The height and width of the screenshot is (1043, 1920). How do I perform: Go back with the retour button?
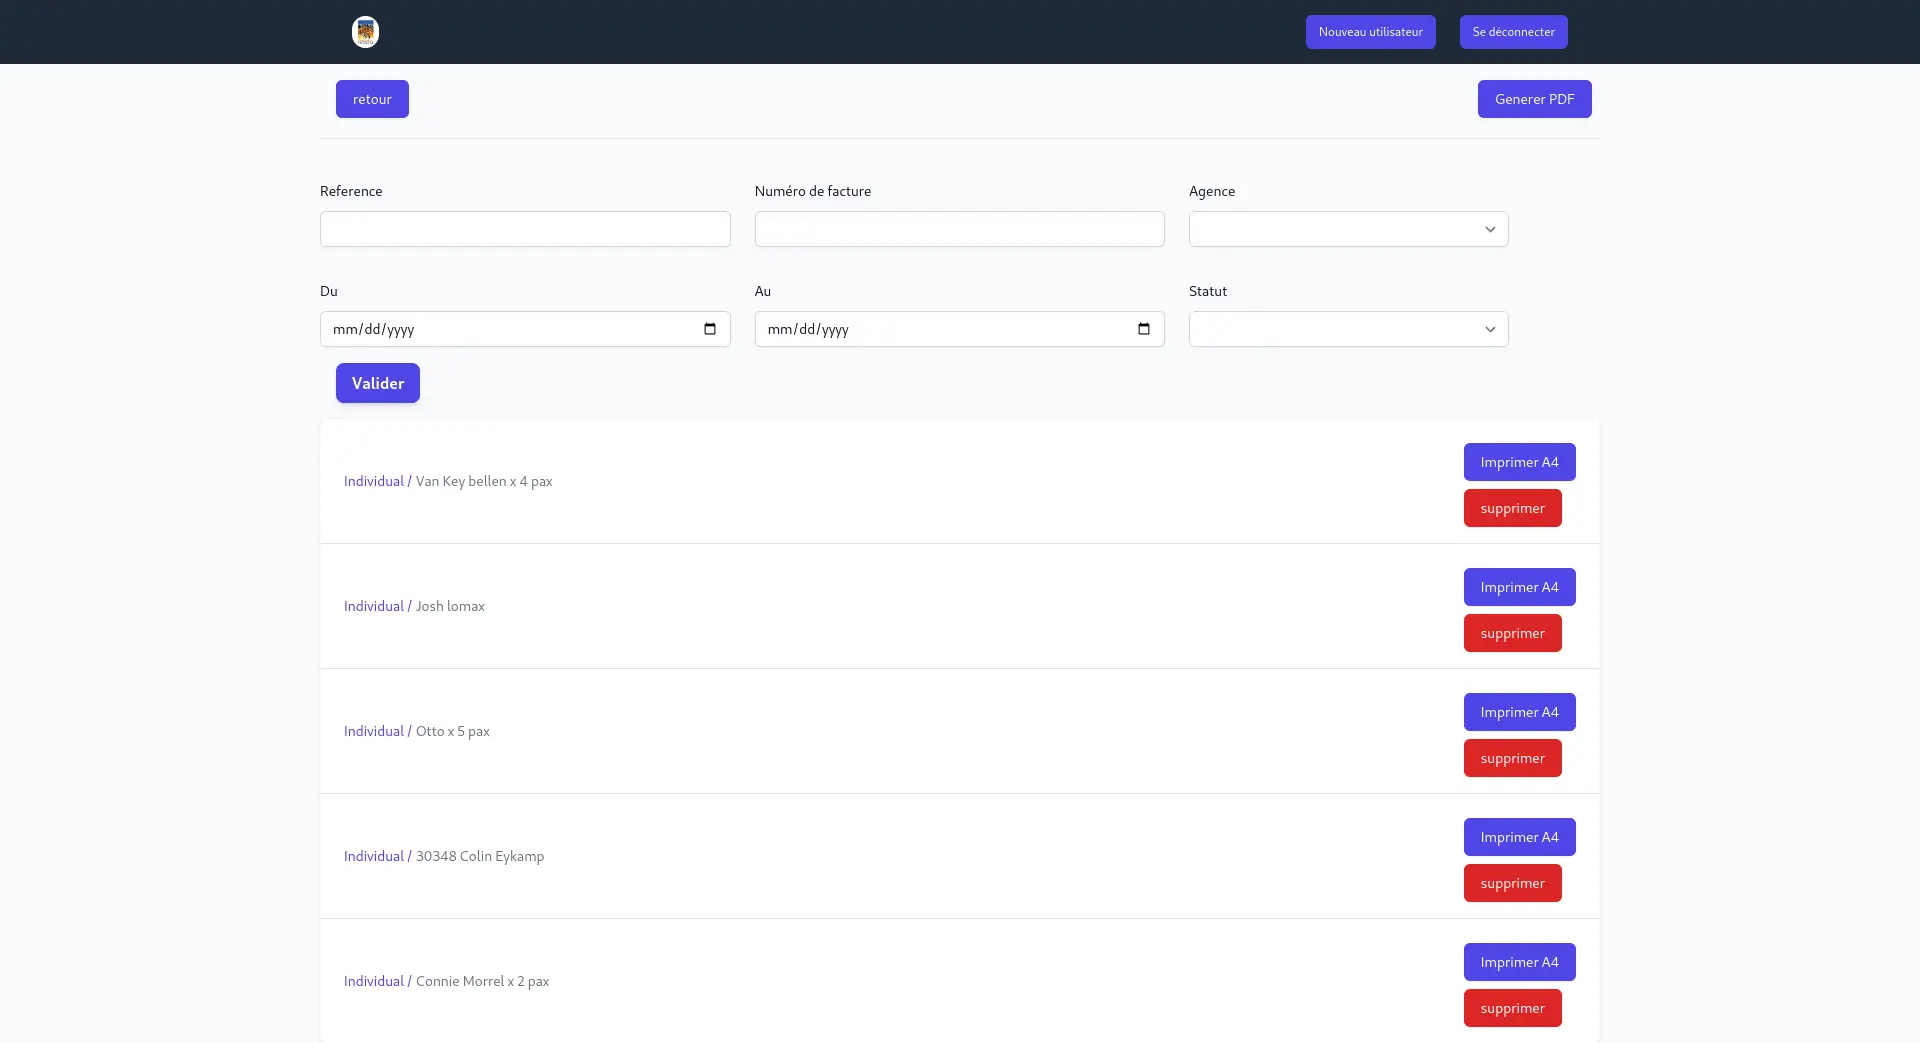tap(372, 99)
